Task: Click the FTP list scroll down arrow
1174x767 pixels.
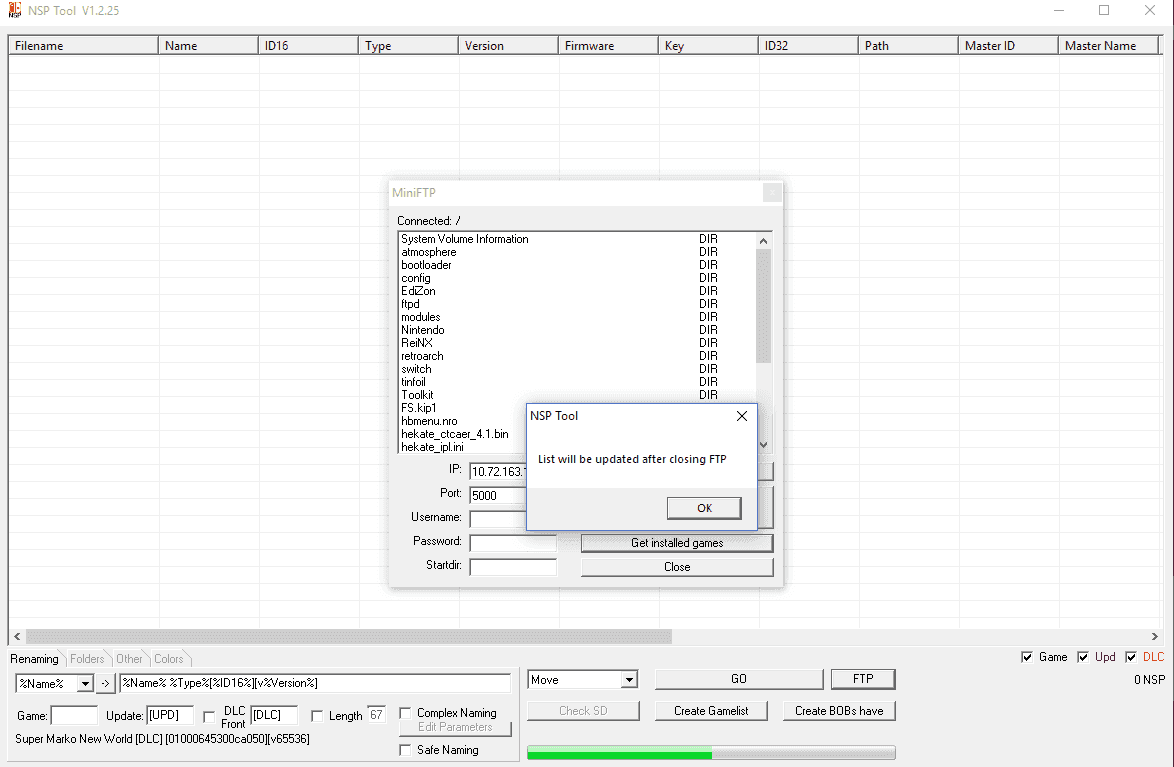Action: pyautogui.click(x=764, y=445)
